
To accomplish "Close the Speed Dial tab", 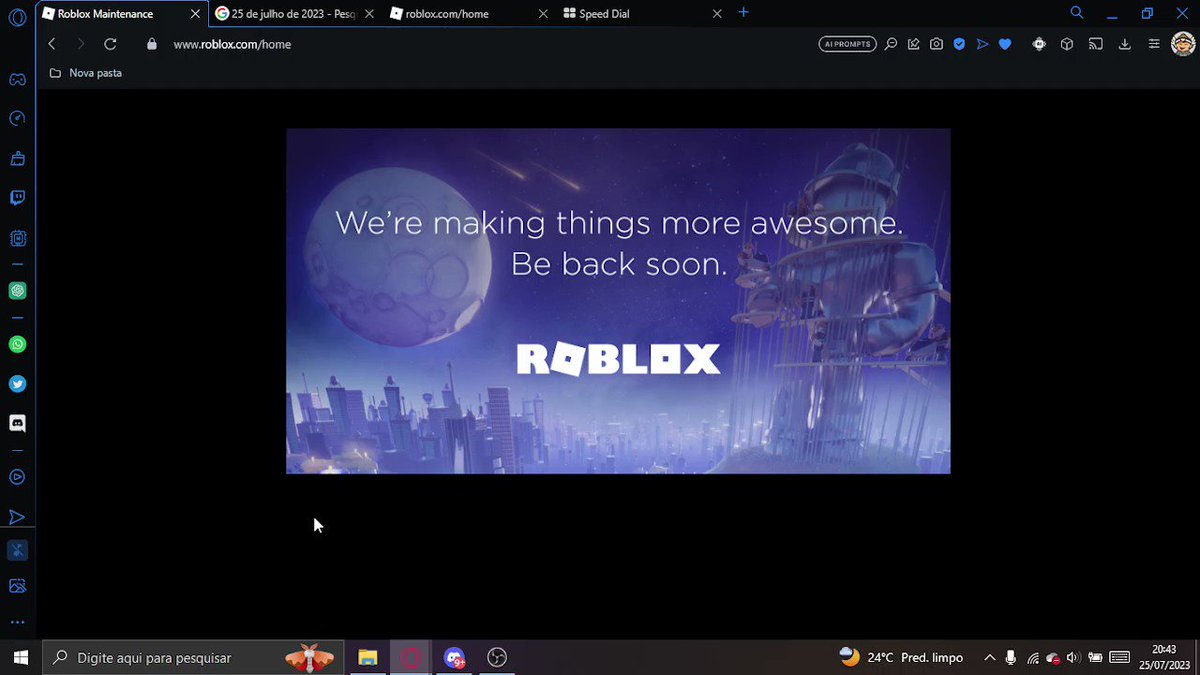I will pos(716,14).
